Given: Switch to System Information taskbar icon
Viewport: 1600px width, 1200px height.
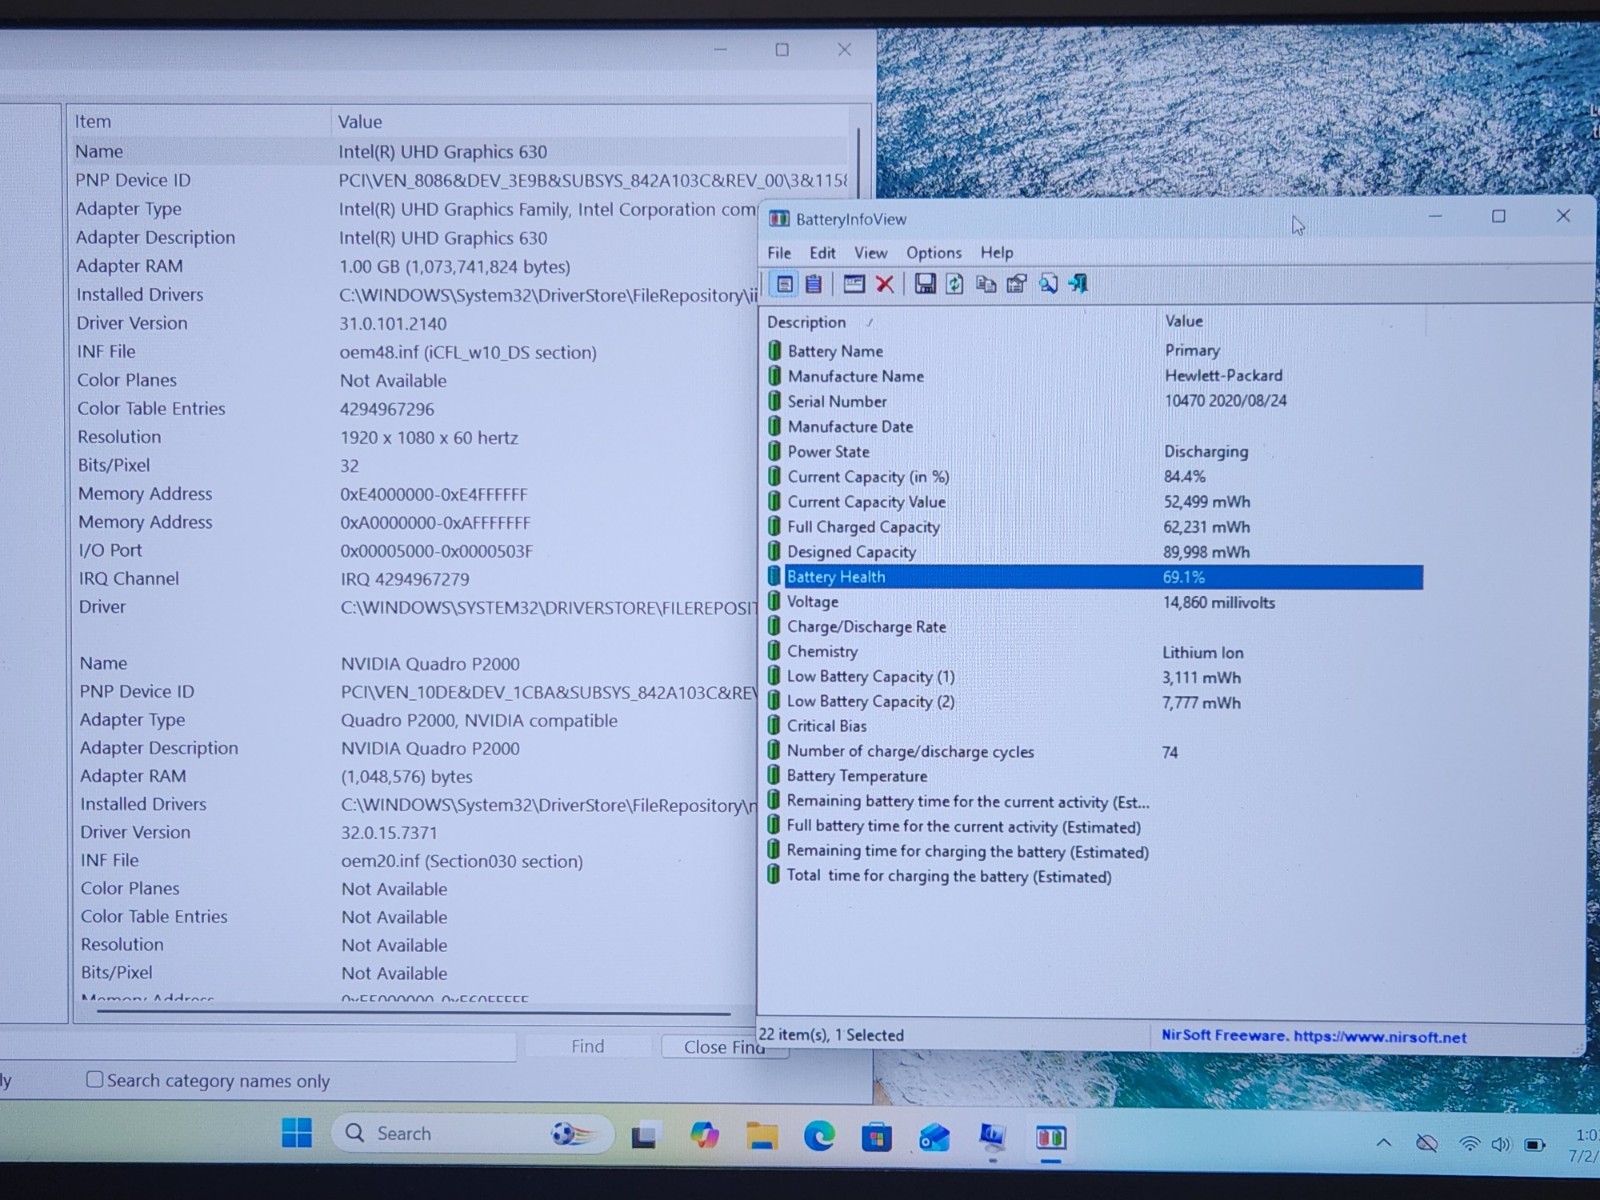Looking at the screenshot, I should coord(992,1137).
